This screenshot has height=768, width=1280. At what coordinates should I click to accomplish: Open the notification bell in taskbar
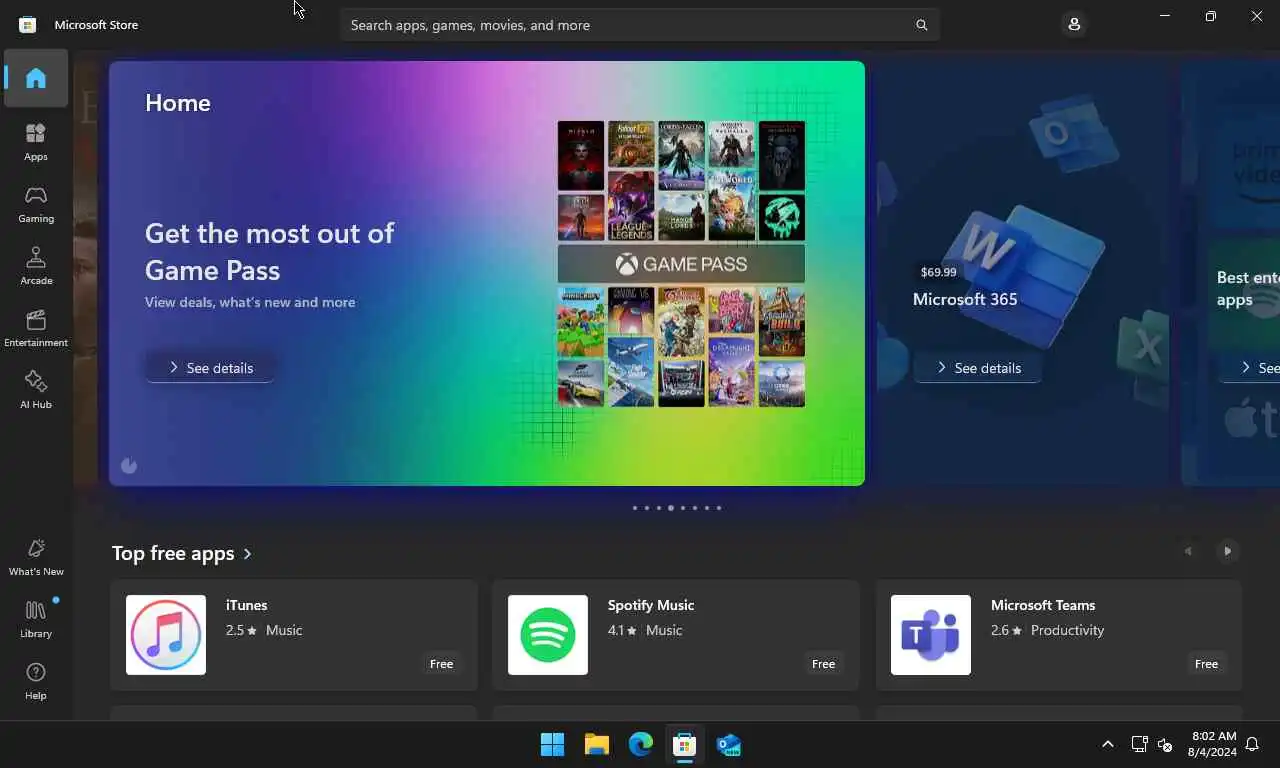click(1252, 744)
